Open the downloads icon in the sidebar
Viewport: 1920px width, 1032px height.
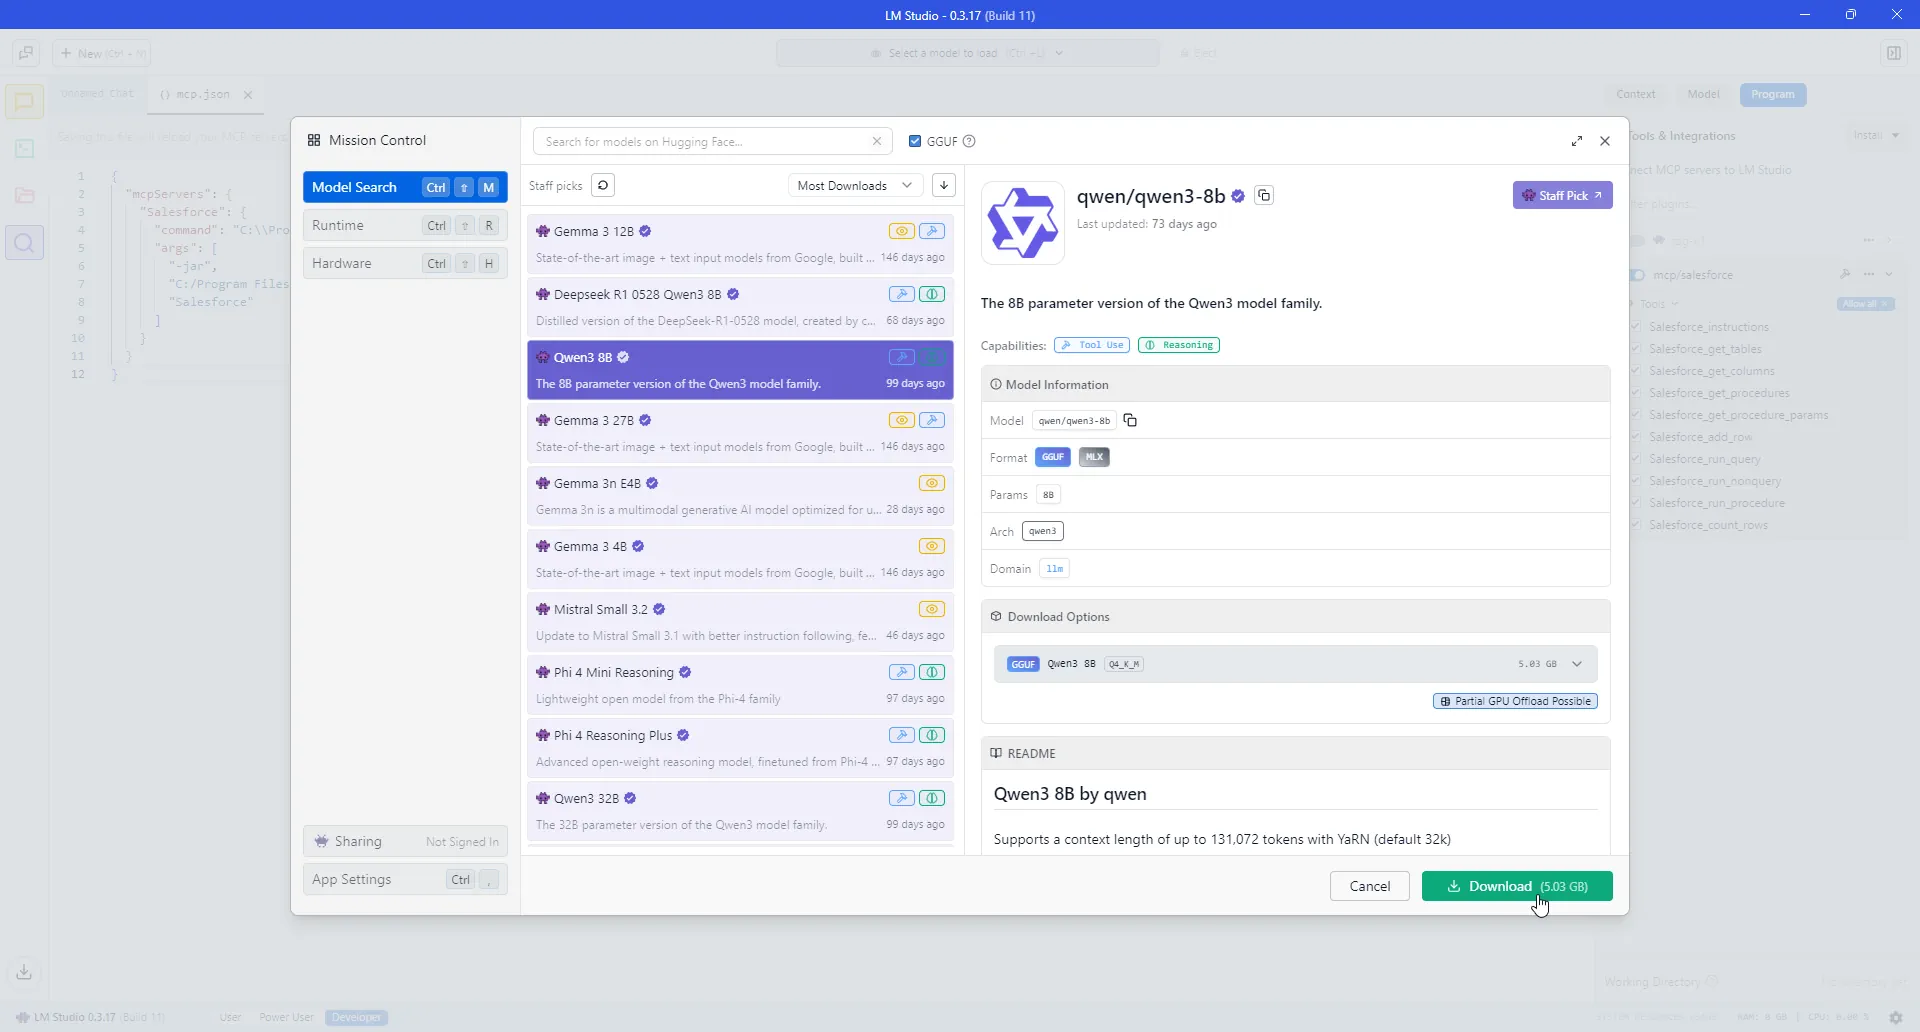24,971
